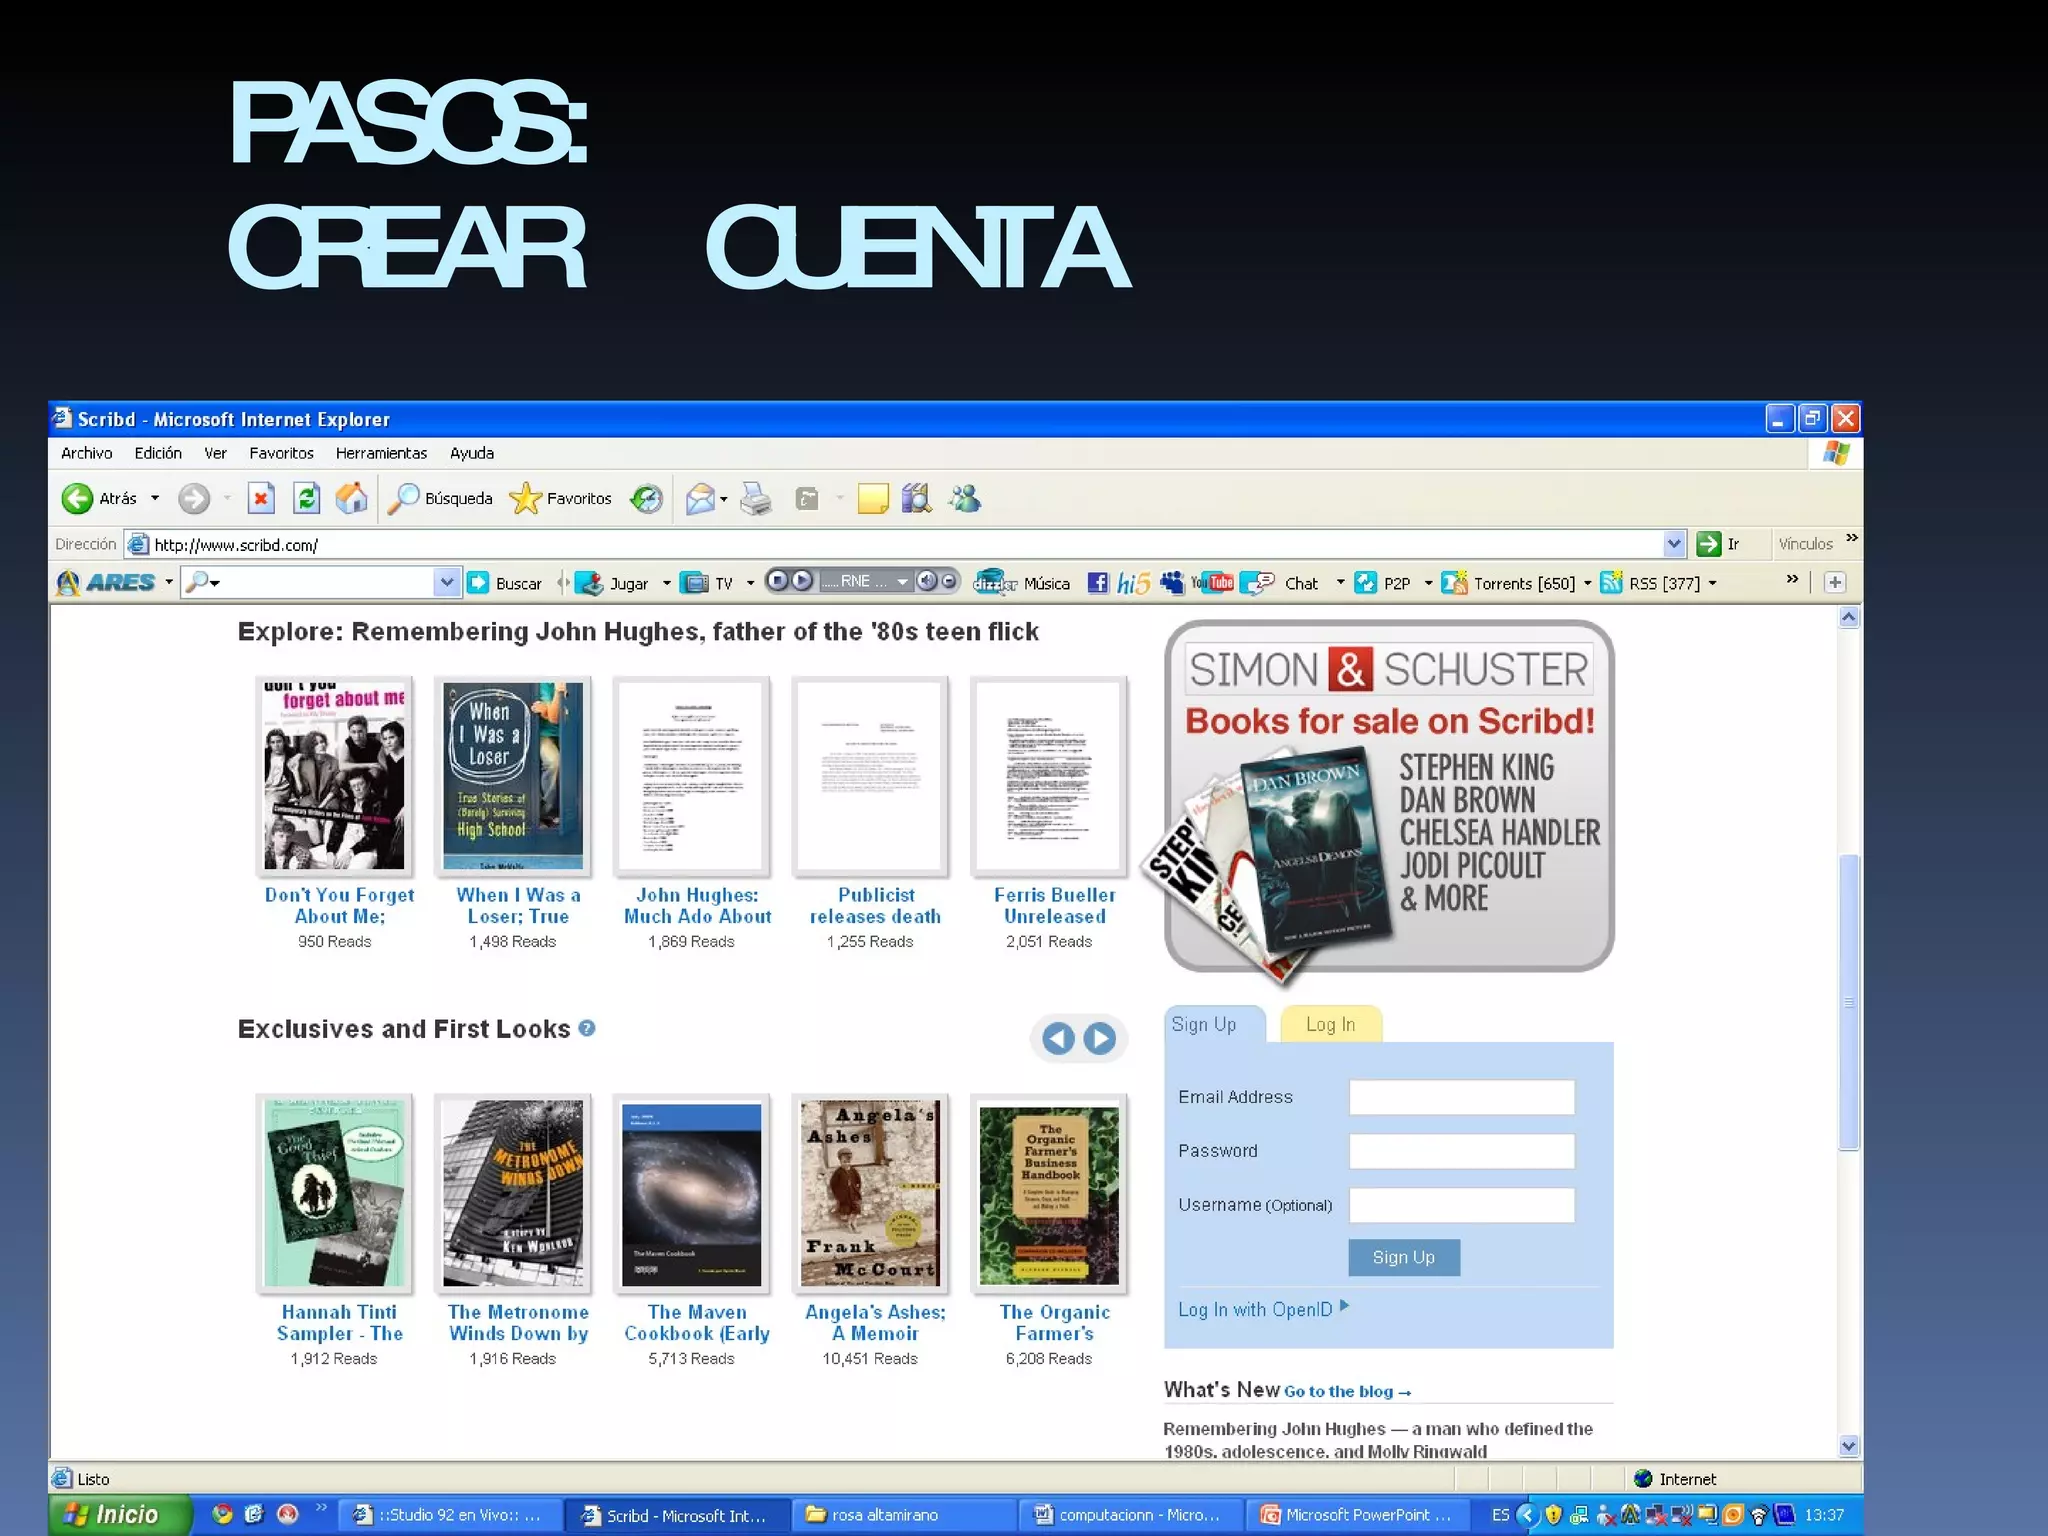Click the previous arrow in Exclusives carousel

[1058, 1039]
